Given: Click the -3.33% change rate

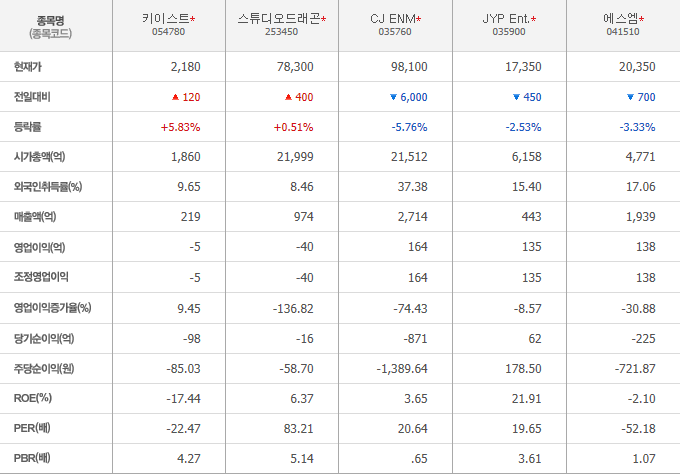Looking at the screenshot, I should coord(637,127).
